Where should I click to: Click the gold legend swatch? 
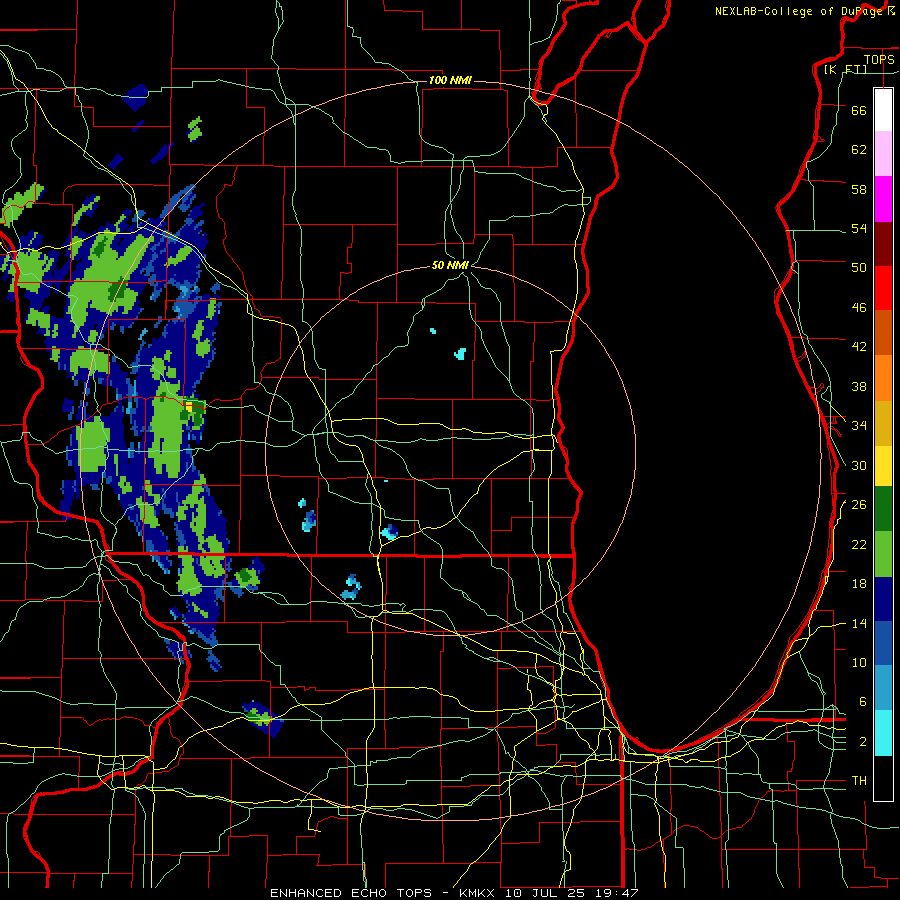[x=883, y=423]
